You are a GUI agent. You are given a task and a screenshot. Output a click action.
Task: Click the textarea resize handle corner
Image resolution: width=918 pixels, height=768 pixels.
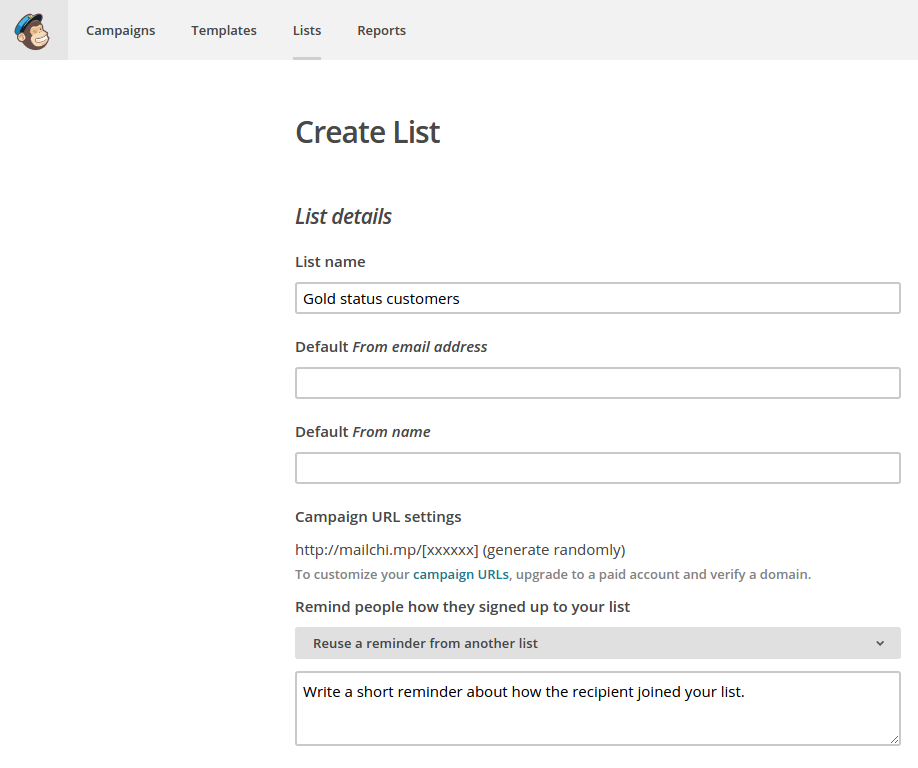(x=895, y=740)
